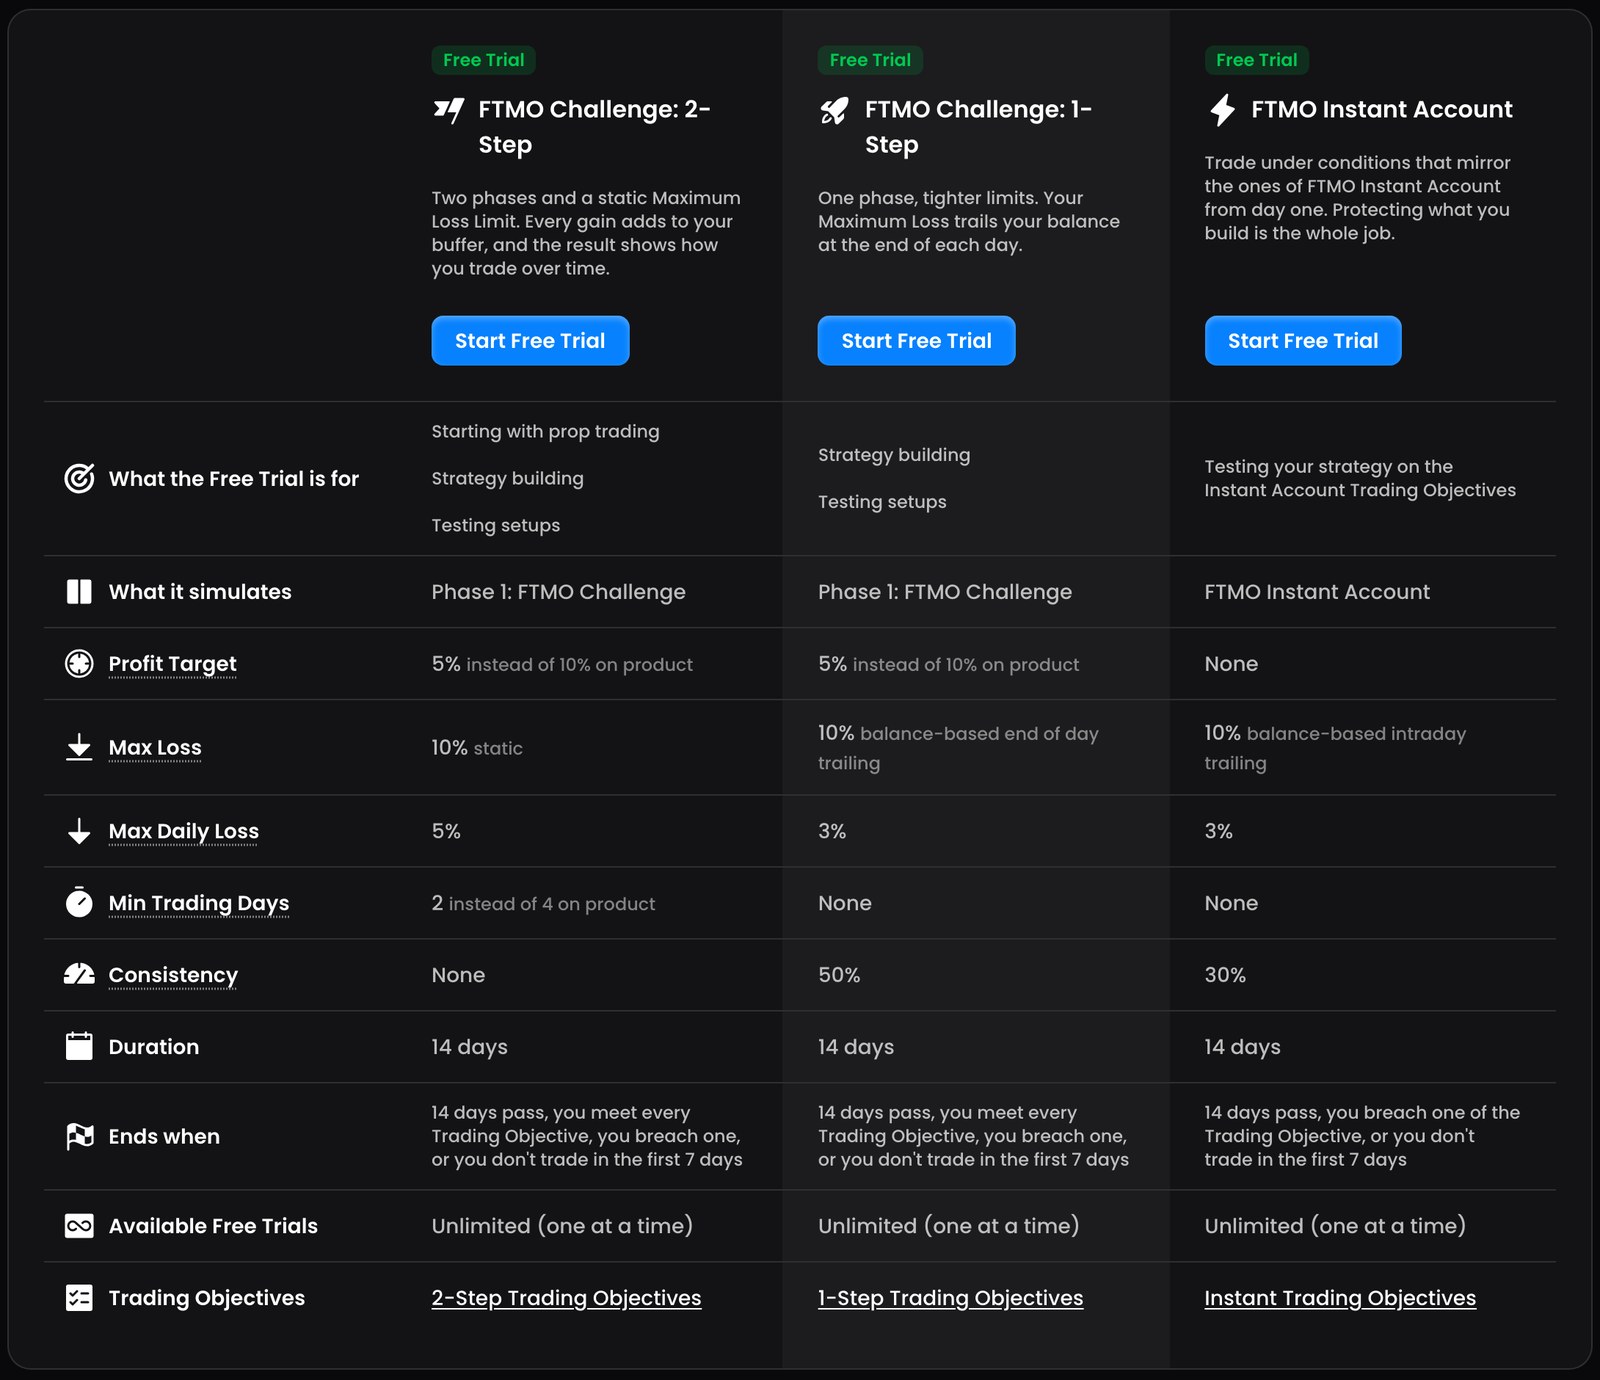Click 'Duration' row label
The width and height of the screenshot is (1600, 1380).
(x=154, y=1047)
